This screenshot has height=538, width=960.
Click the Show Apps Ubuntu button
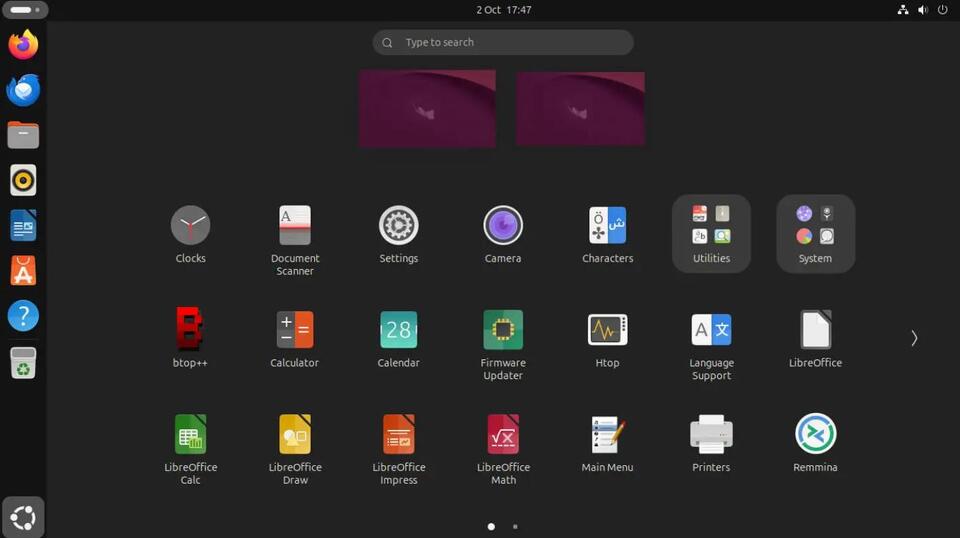(x=23, y=518)
